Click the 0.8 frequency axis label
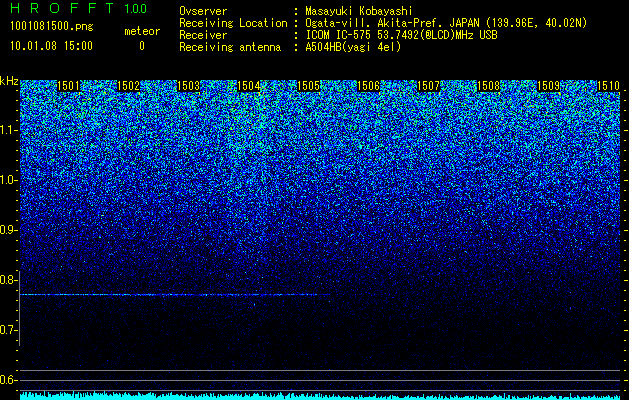 pyautogui.click(x=8, y=280)
